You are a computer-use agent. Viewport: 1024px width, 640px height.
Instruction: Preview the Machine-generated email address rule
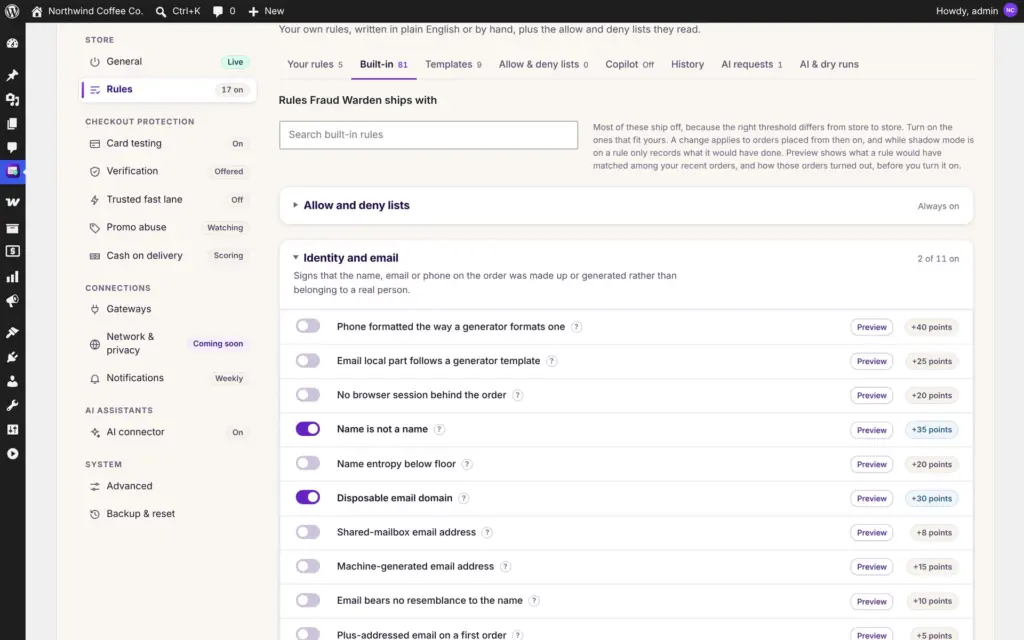[871, 567]
